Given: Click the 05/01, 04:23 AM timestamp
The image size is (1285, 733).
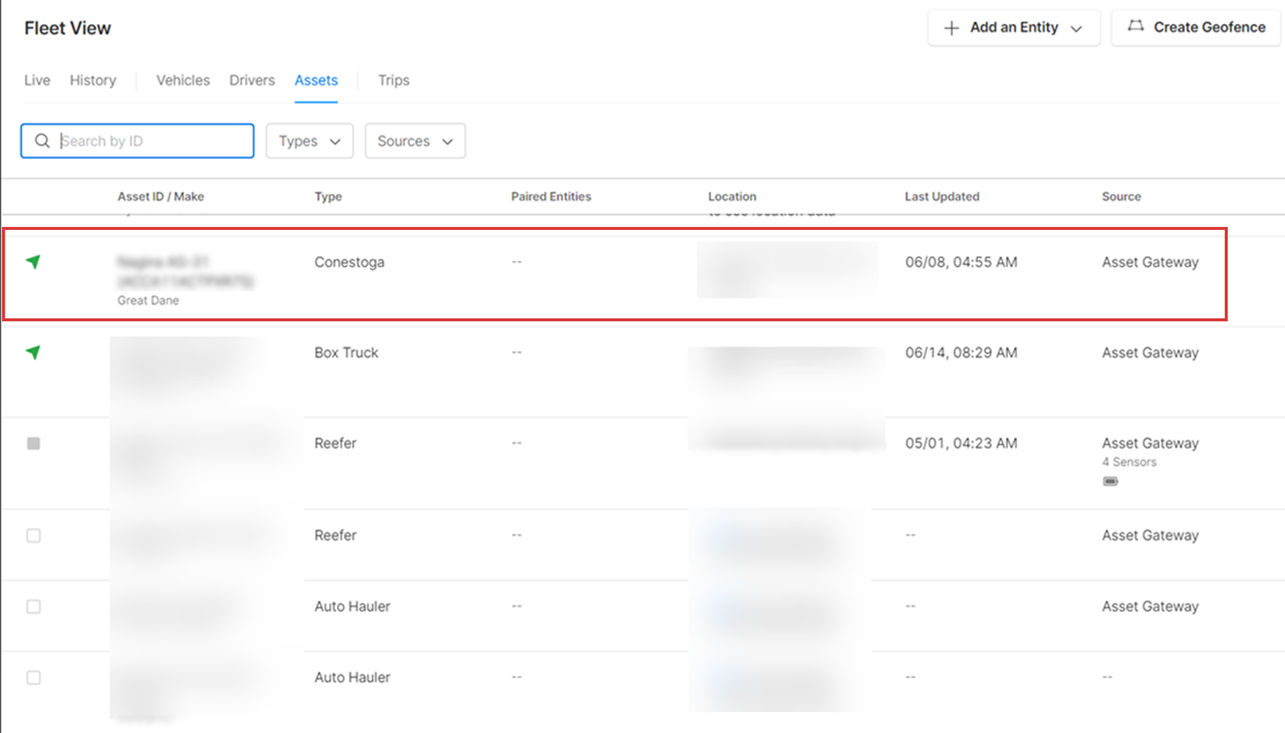Looking at the screenshot, I should 961,443.
